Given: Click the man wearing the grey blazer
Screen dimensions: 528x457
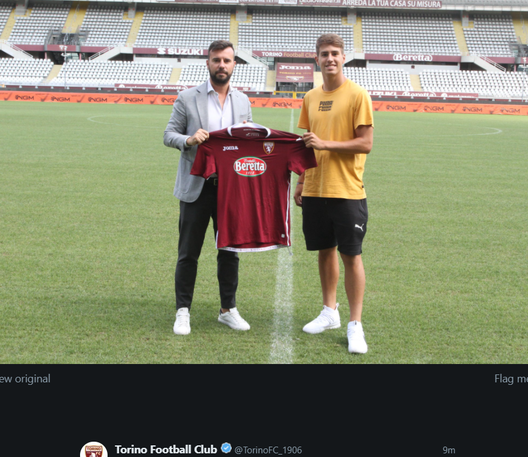Looking at the screenshot, I should [x=208, y=189].
